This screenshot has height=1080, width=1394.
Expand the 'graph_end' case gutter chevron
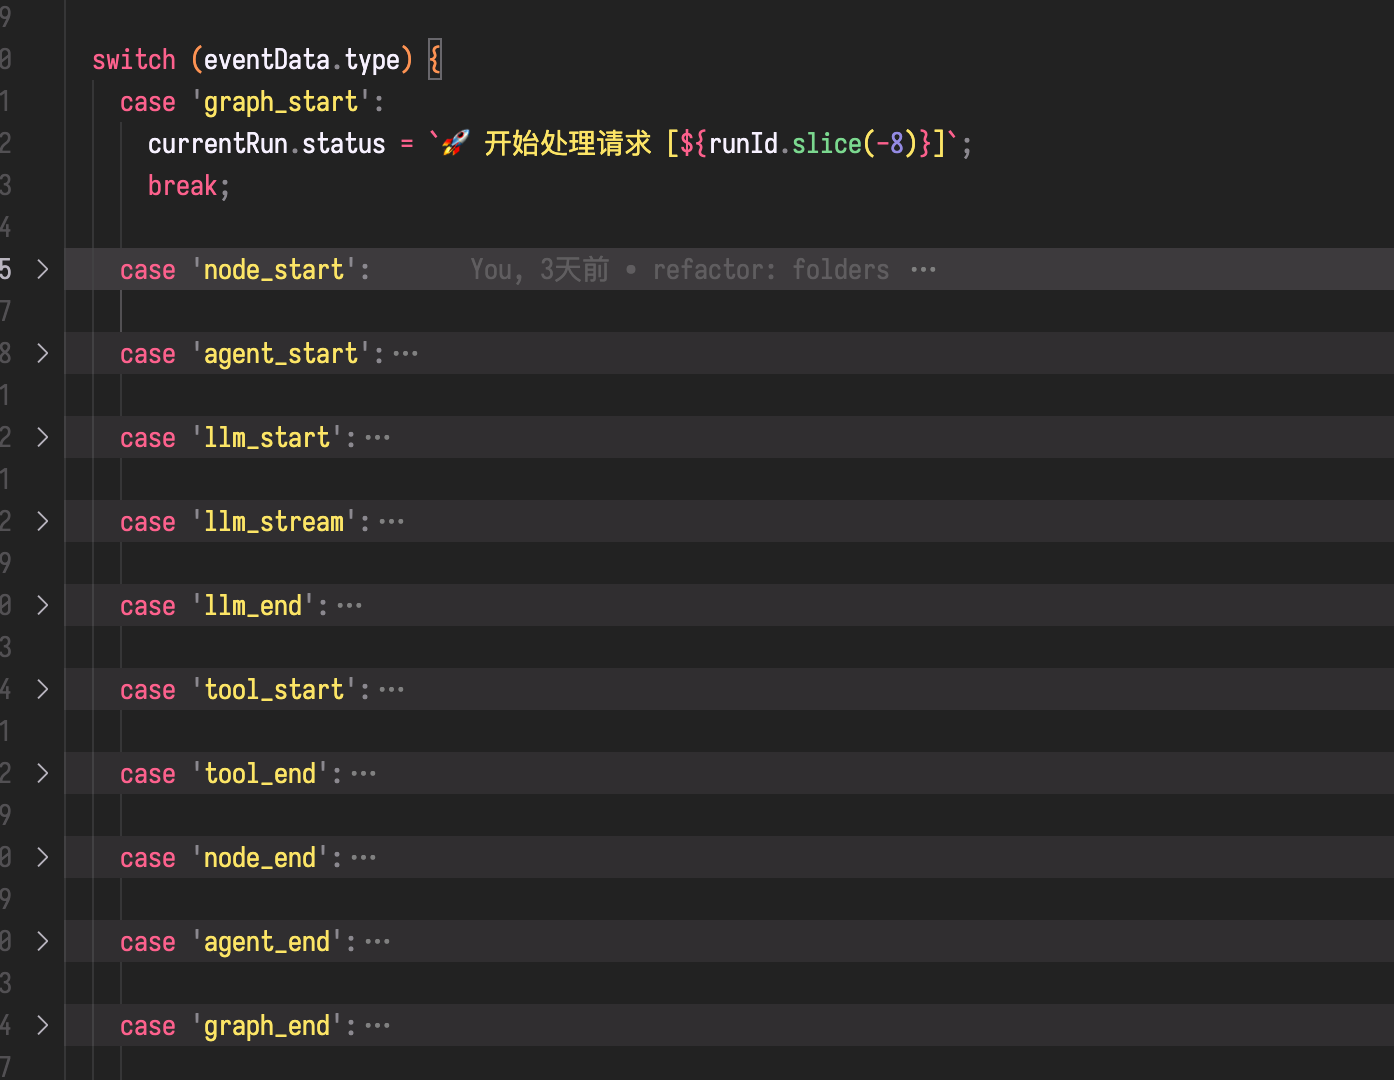pyautogui.click(x=43, y=1025)
